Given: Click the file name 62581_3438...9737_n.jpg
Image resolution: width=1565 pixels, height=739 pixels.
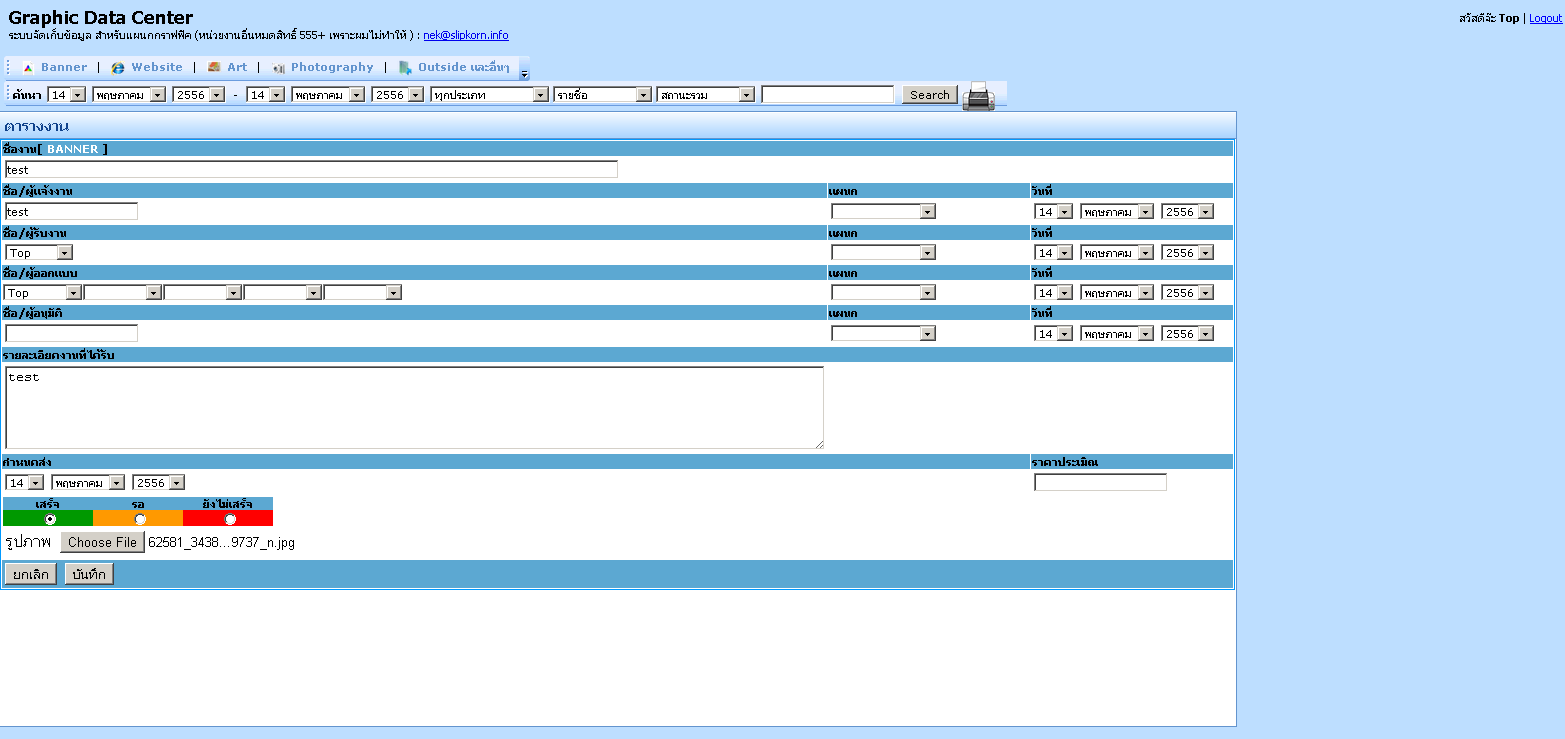Looking at the screenshot, I should tap(221, 543).
